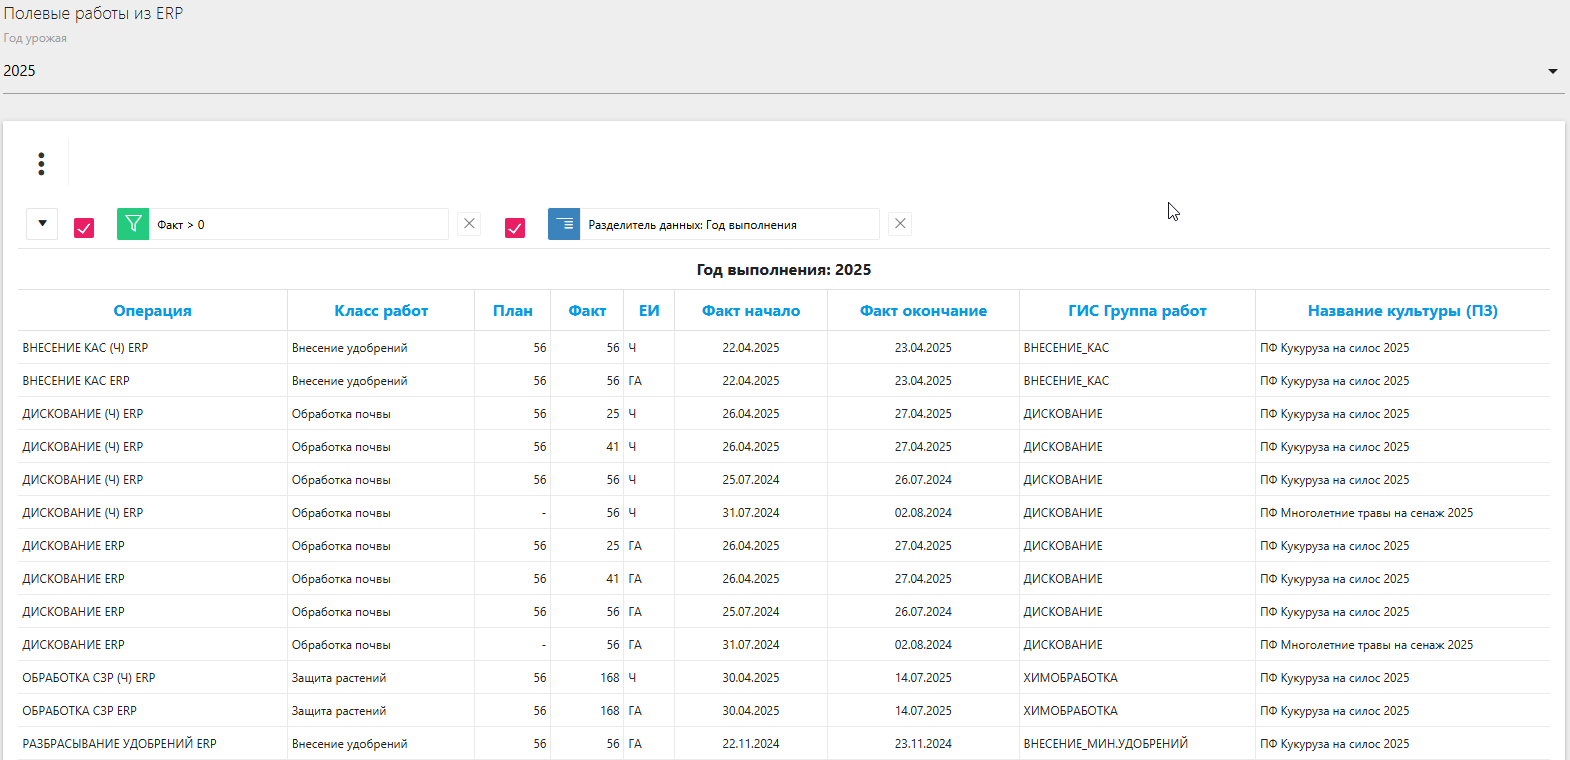Screen dimensions: 1570x760
Task: Click the blue data separator icon
Action: click(x=564, y=224)
